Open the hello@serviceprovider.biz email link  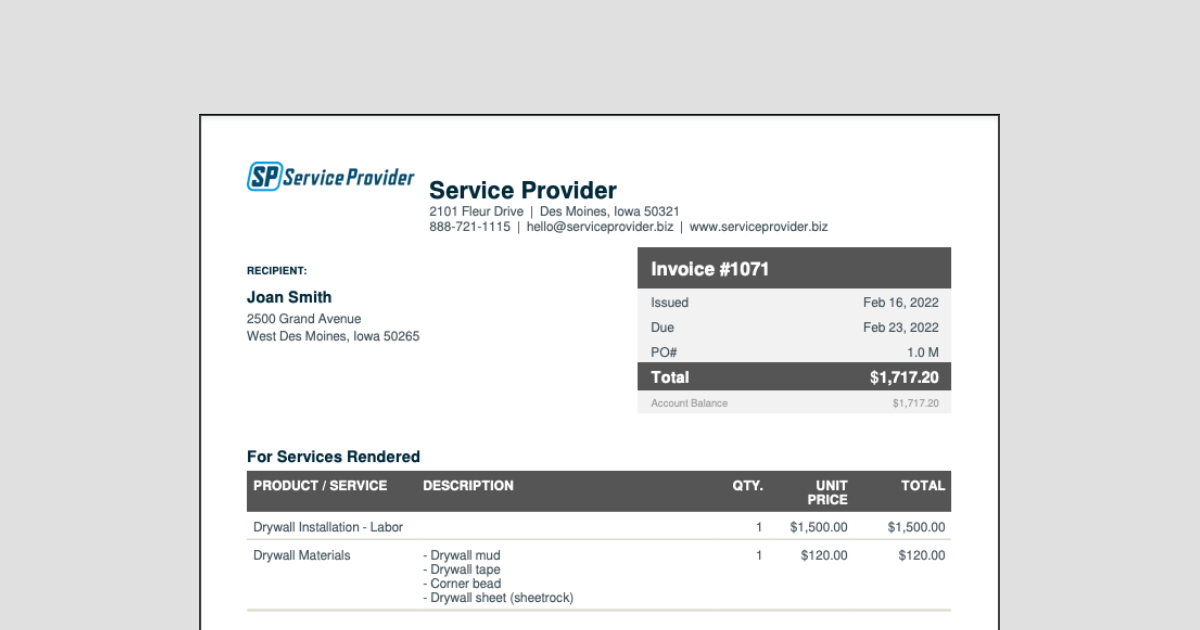[600, 227]
